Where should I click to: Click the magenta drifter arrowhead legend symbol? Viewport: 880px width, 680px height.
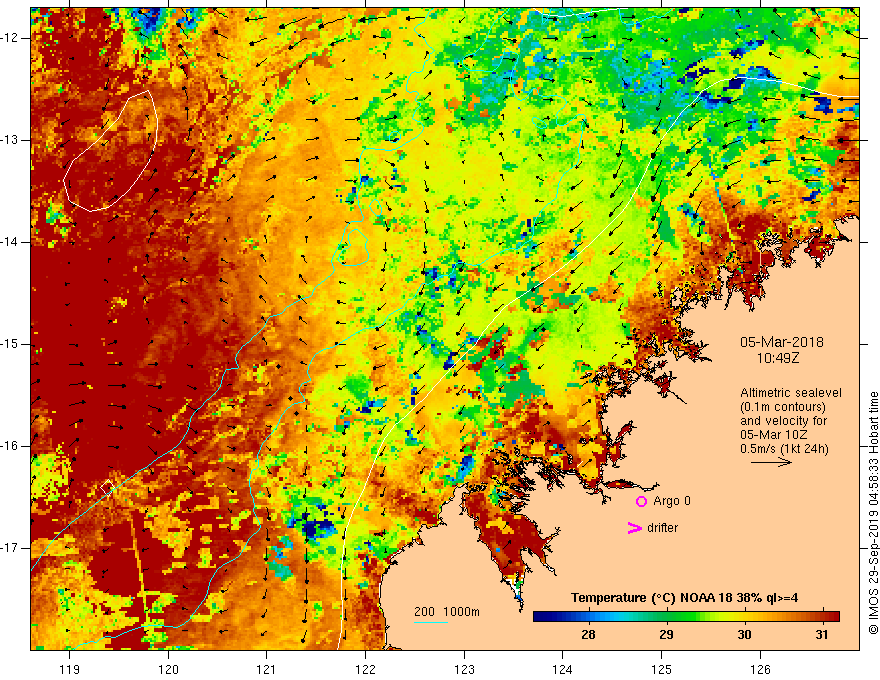(635, 528)
